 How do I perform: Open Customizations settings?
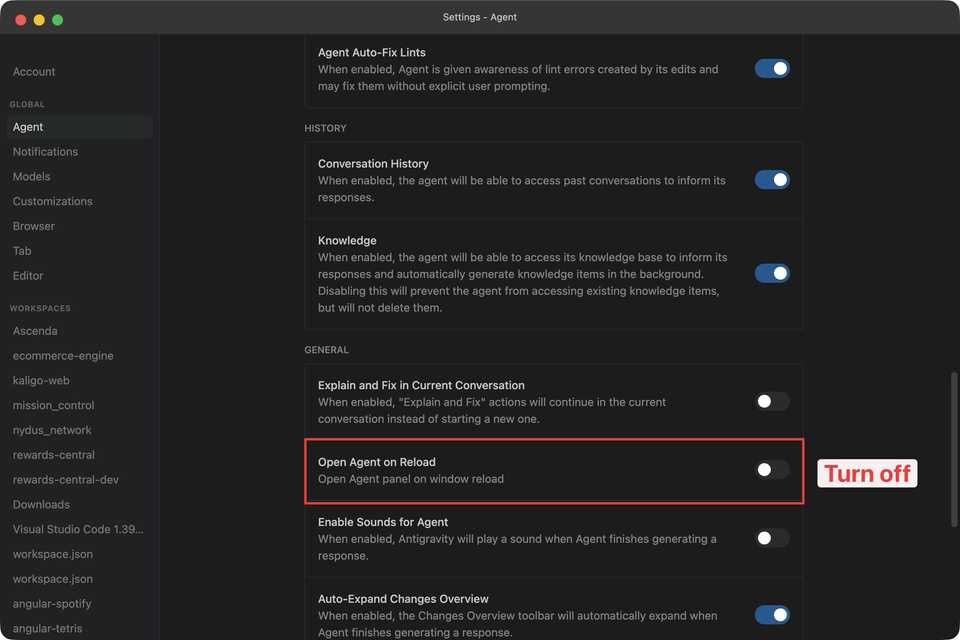pos(52,201)
